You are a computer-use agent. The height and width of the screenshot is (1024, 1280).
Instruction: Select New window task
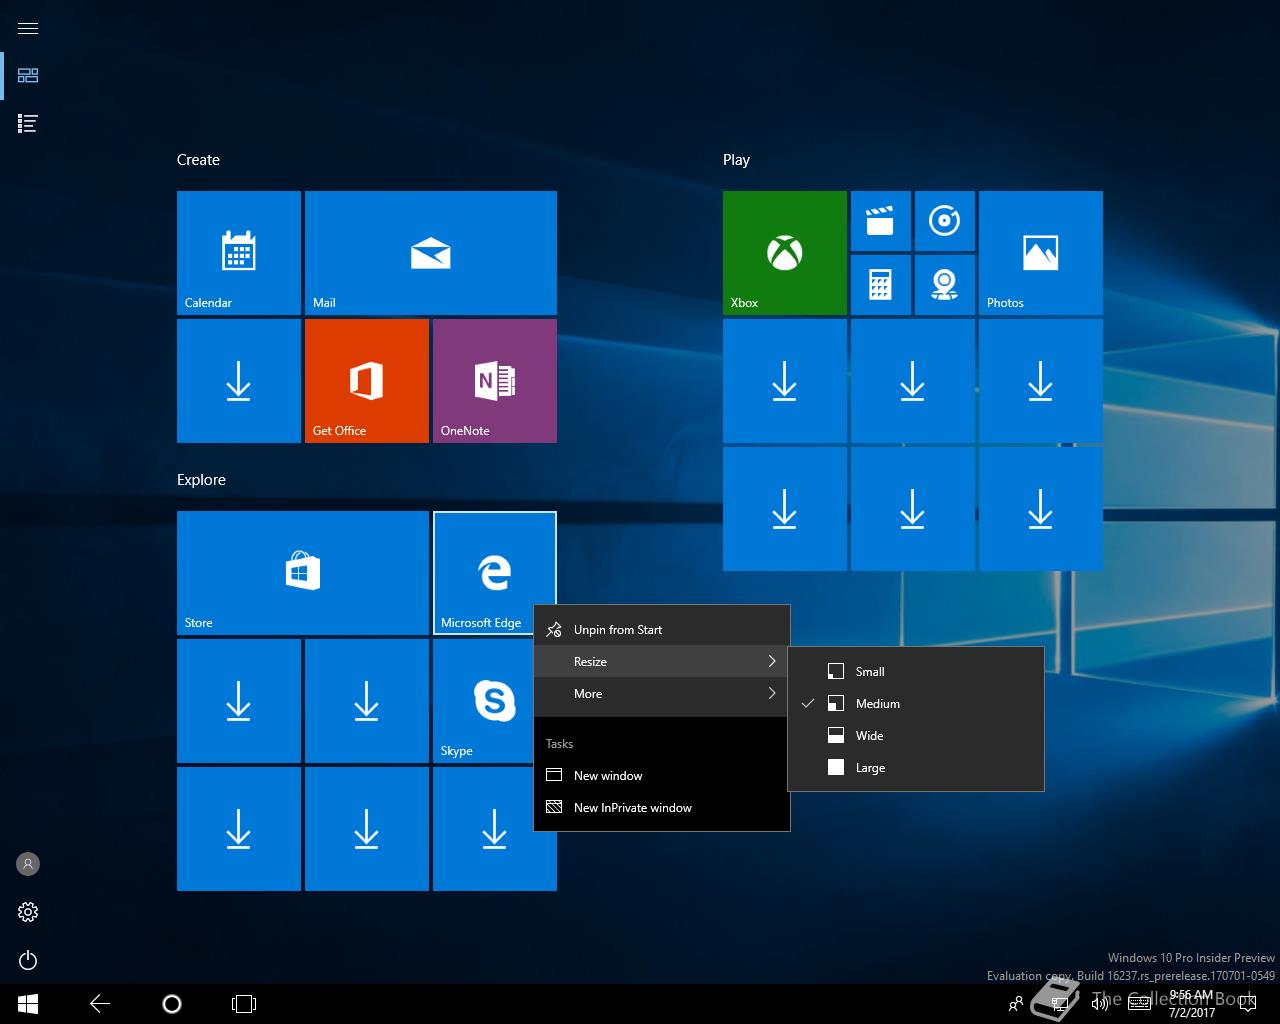662,776
